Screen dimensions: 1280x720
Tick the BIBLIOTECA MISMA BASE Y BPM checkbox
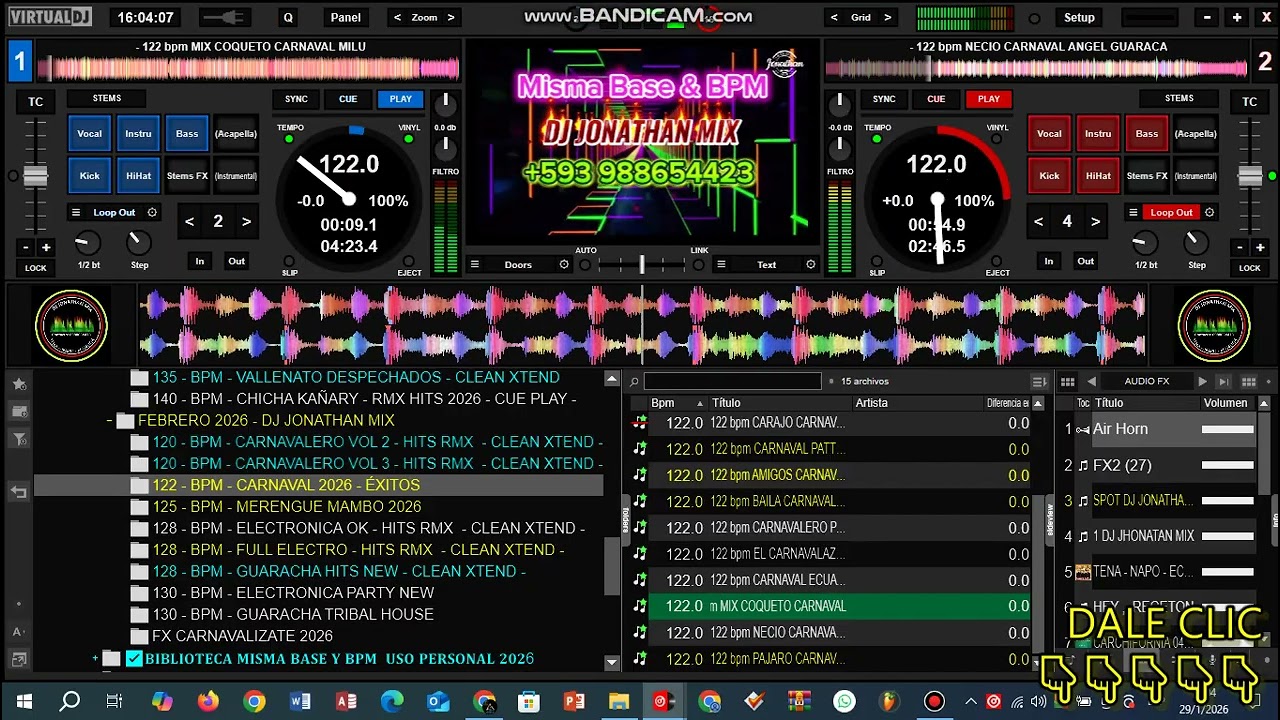tap(135, 659)
